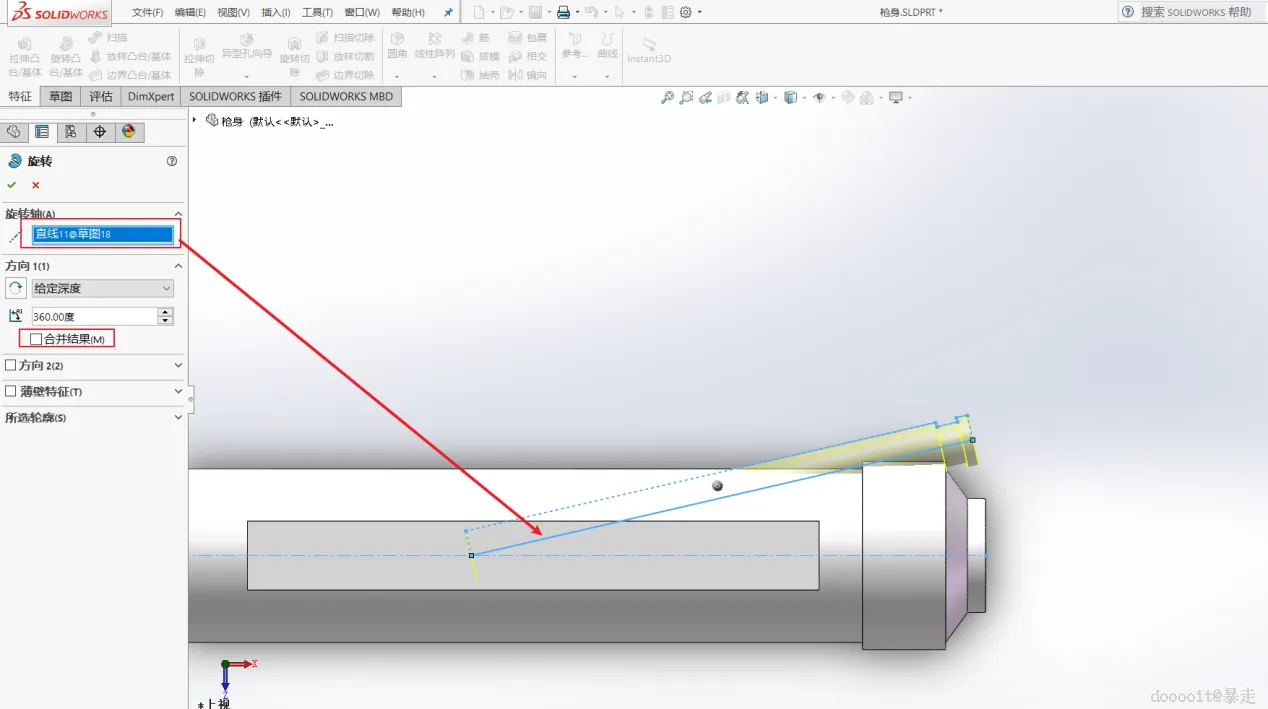
Task: Click the Print icon in title toolbar
Action: click(x=563, y=12)
